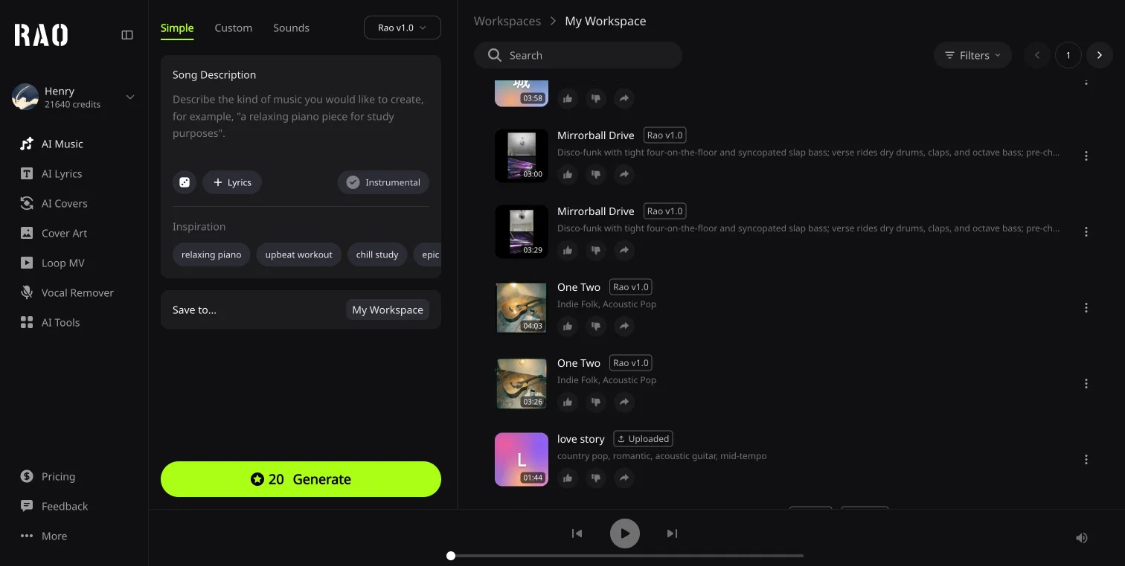
Task: Like the track with 03:58 duration
Action: (x=568, y=98)
